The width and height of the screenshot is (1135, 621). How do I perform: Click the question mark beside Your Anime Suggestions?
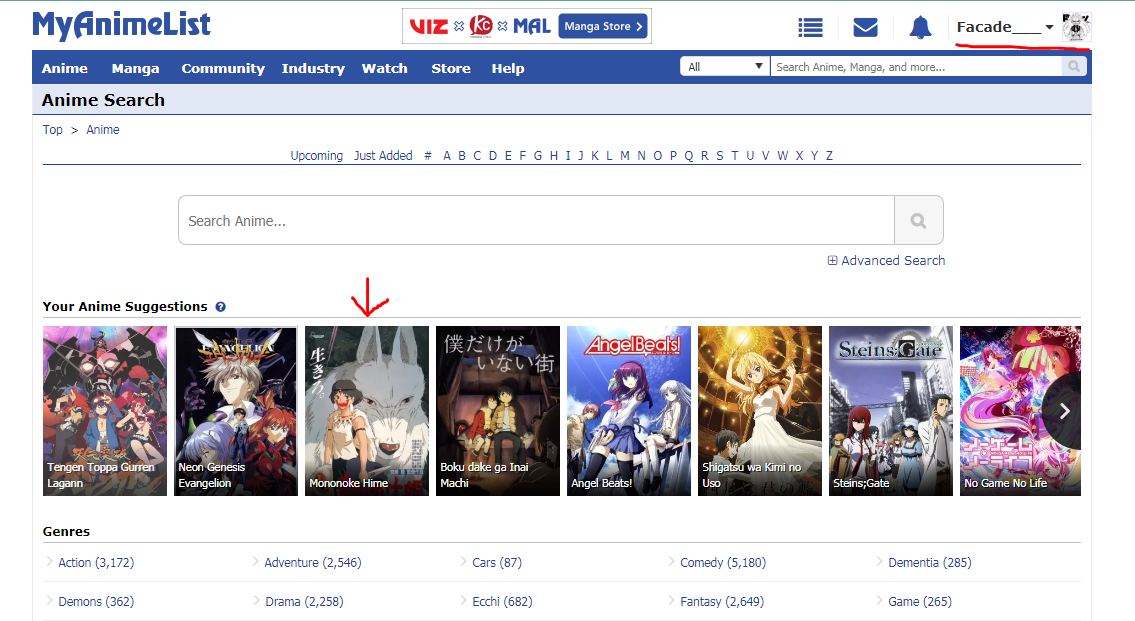221,307
